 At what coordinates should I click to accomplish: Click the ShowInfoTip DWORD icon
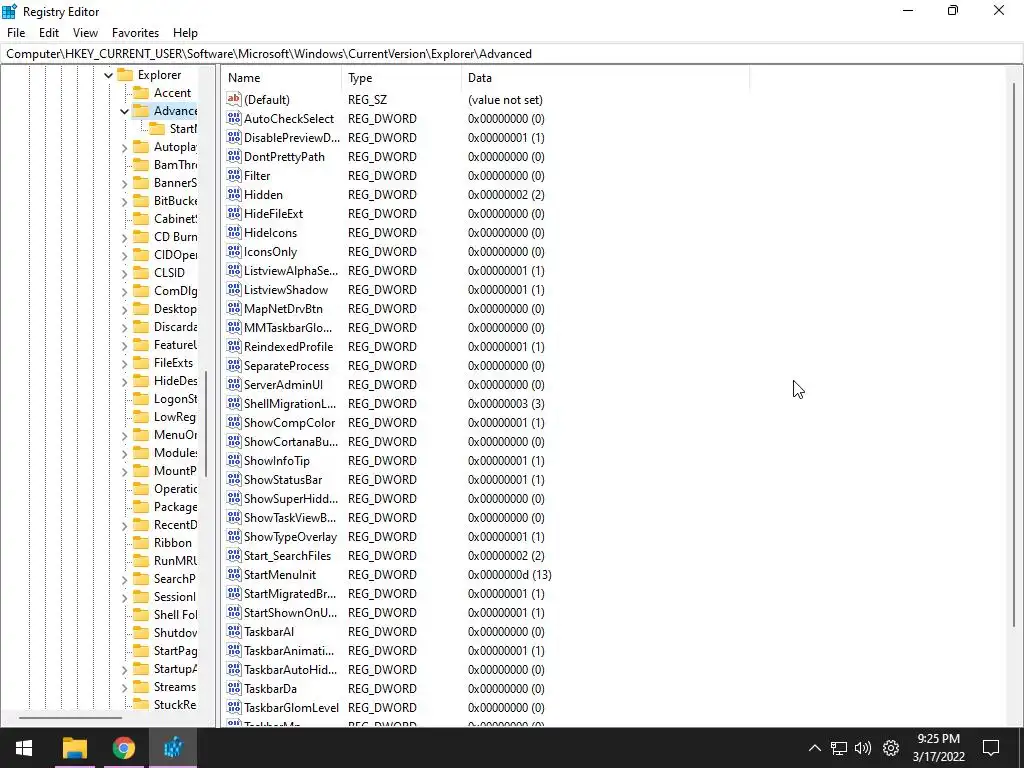coord(234,460)
